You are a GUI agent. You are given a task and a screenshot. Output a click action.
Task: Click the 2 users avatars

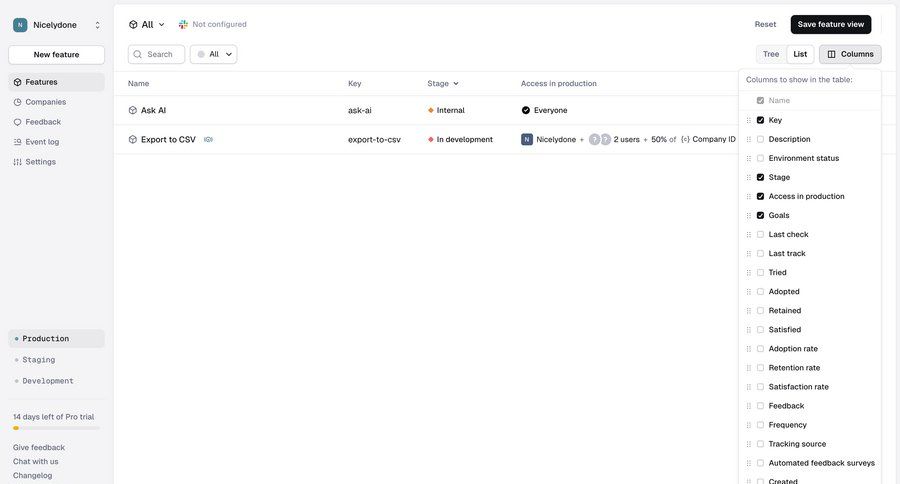[600, 140]
